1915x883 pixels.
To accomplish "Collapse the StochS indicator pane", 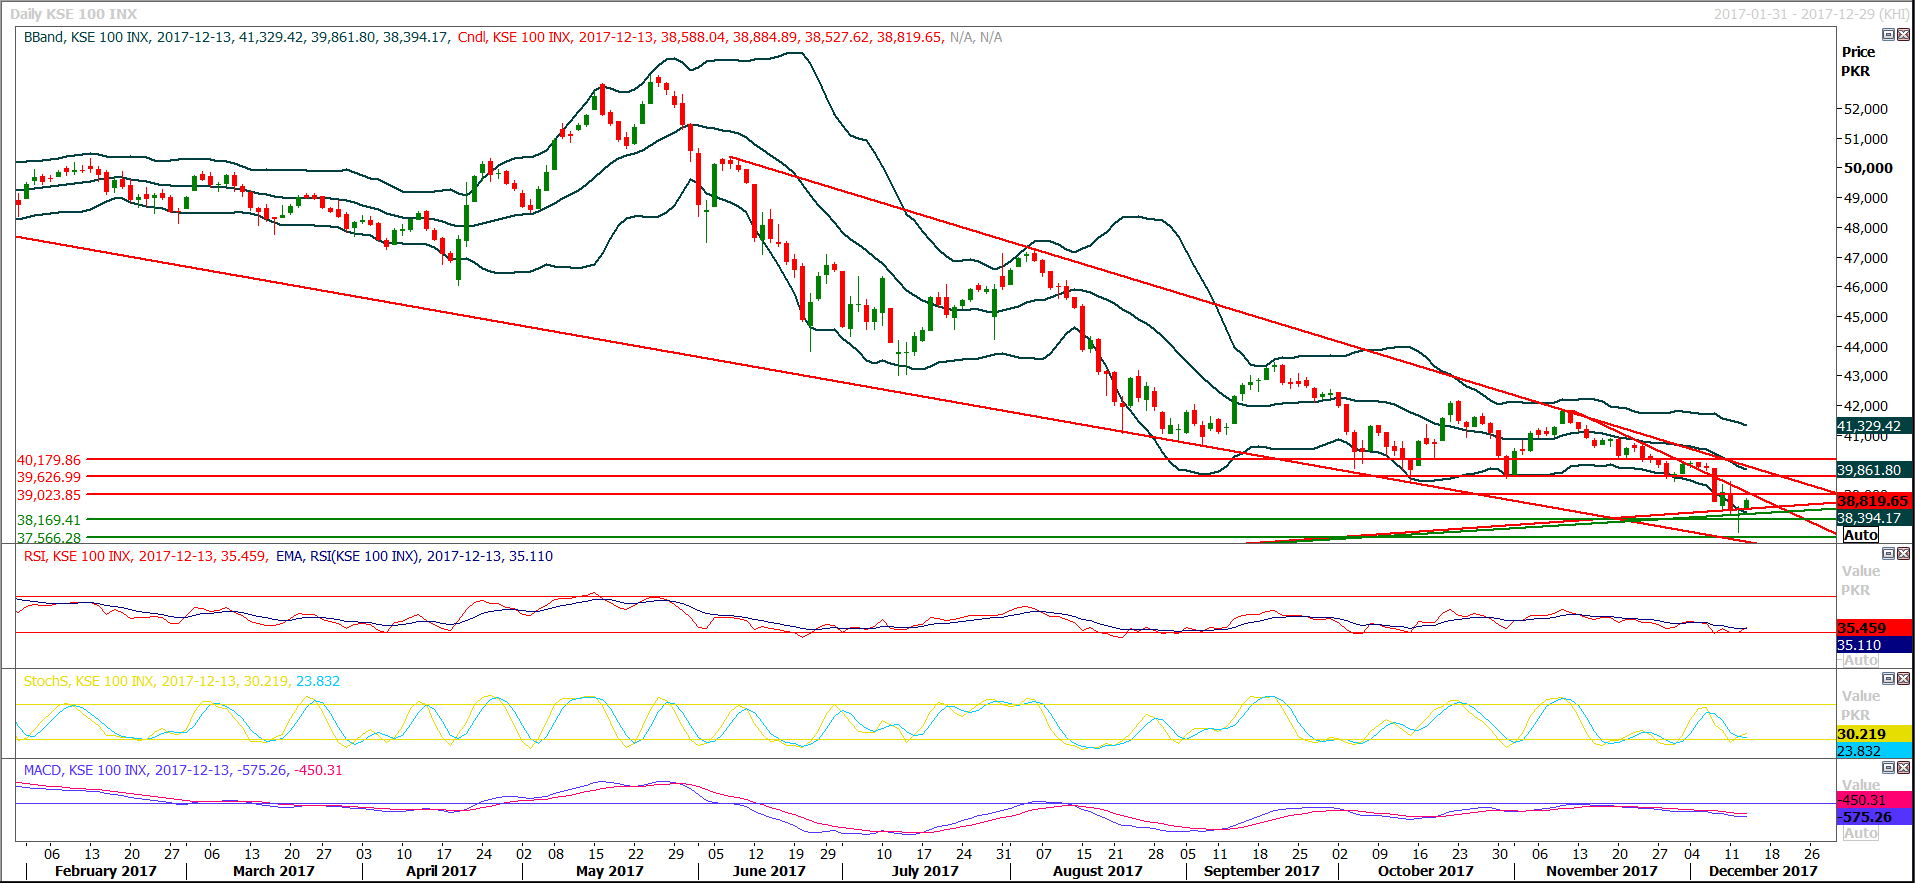I will pyautogui.click(x=1888, y=679).
